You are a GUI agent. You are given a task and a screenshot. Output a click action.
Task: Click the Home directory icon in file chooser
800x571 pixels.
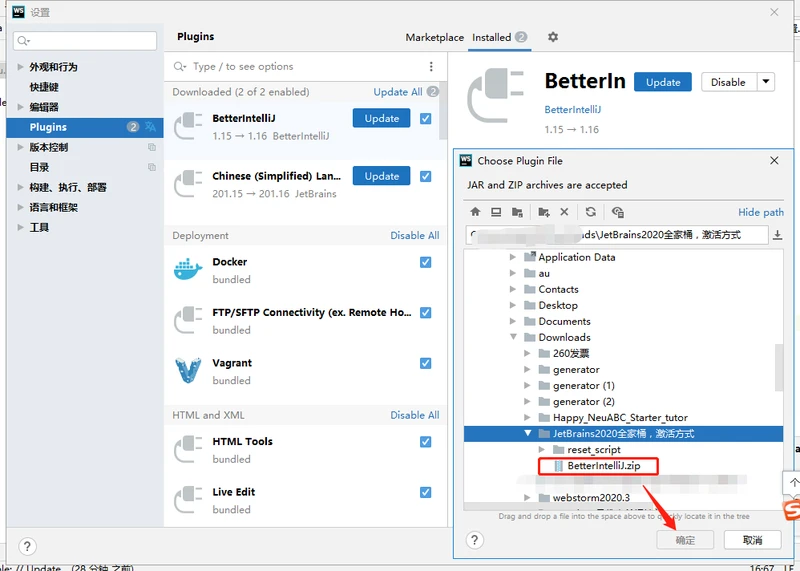pyautogui.click(x=475, y=212)
